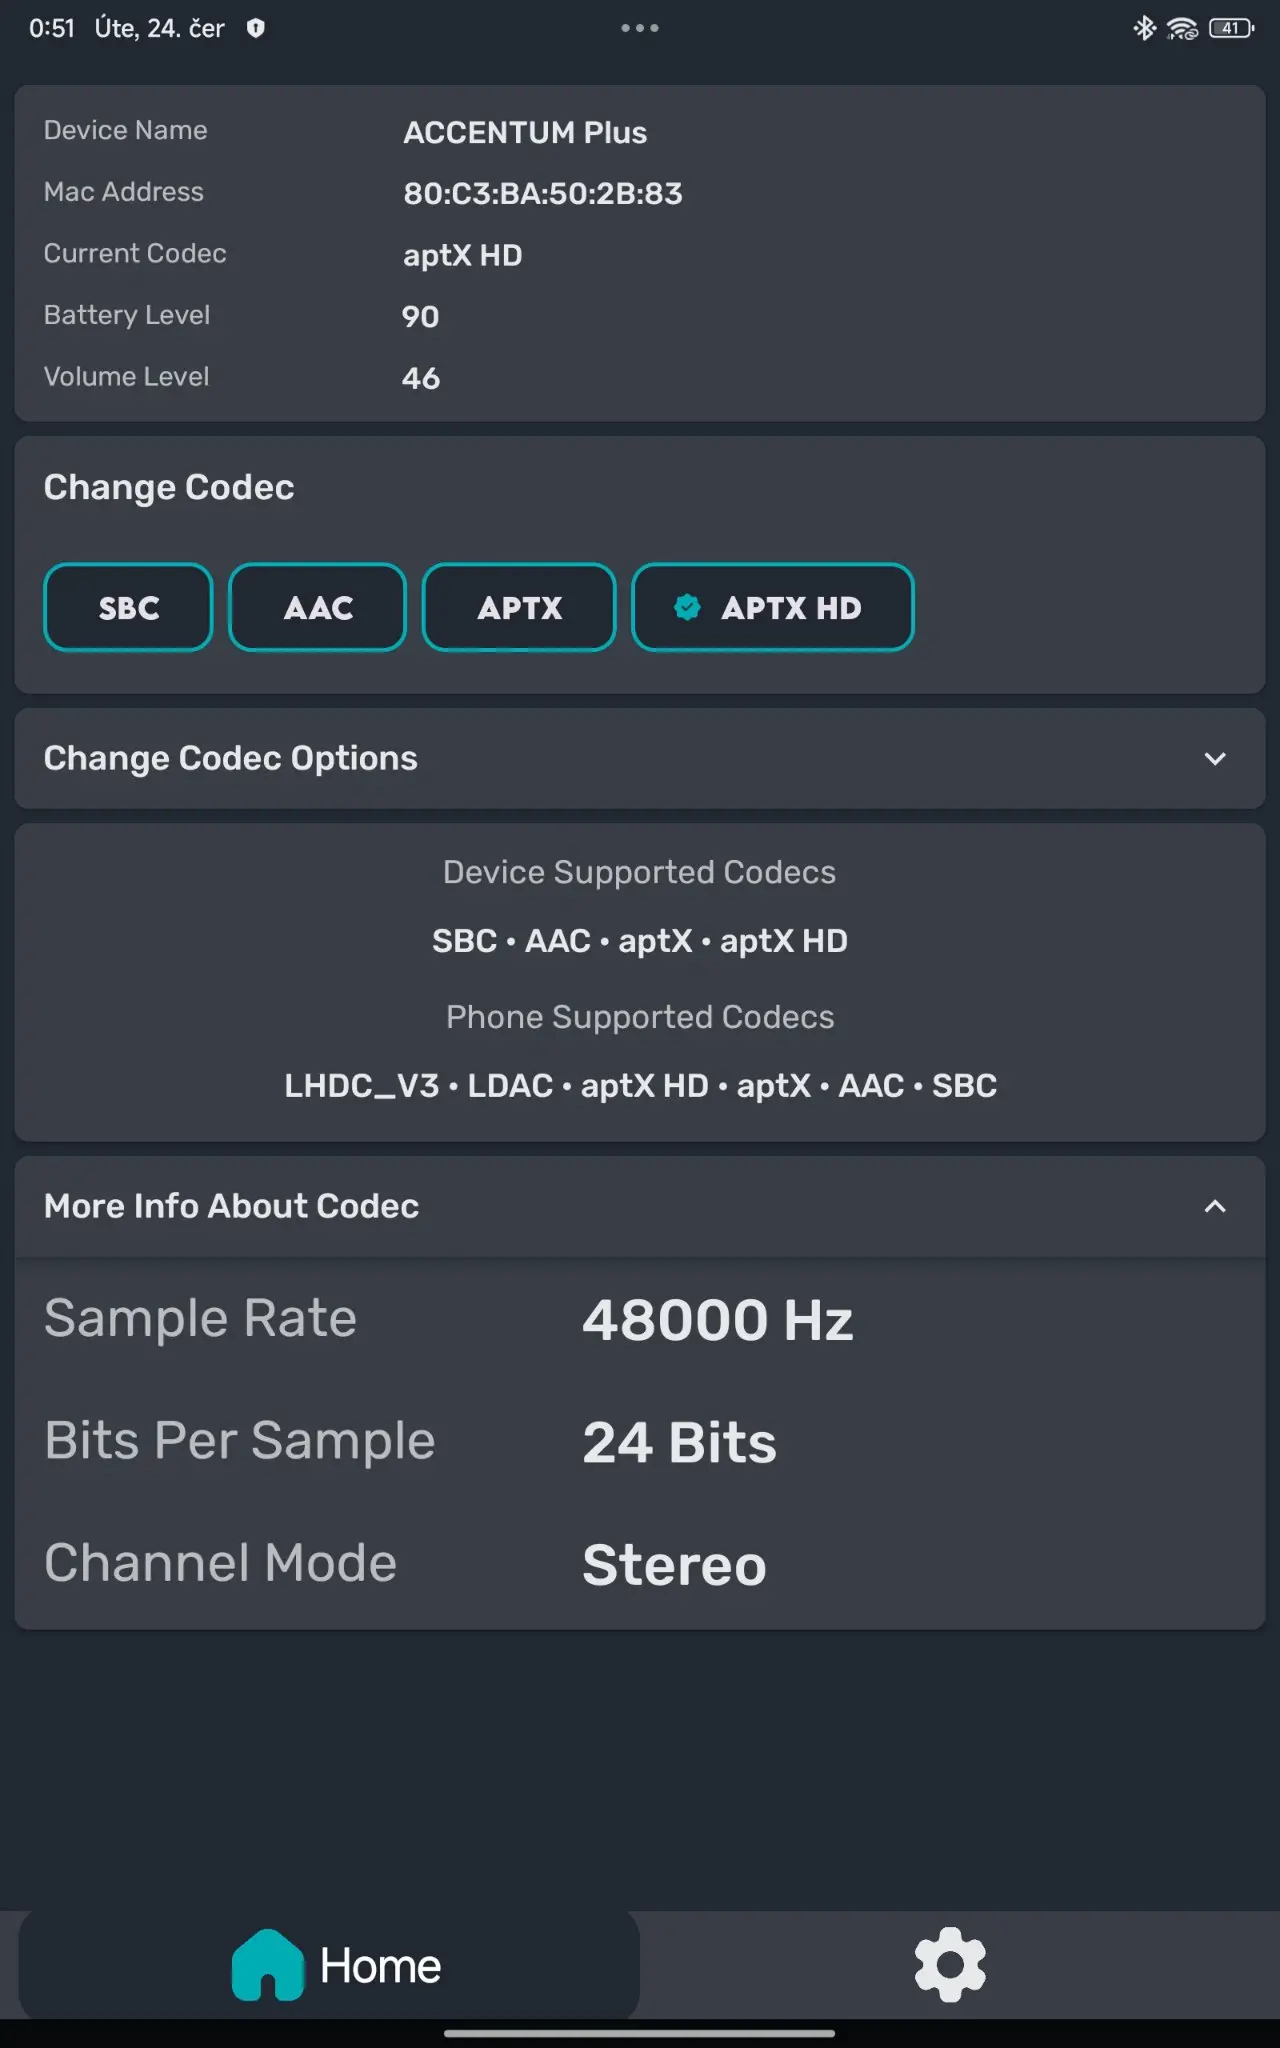Screen dimensions: 1280x2048
Task: Tap the checkmark badge on APTX HD
Action: point(687,607)
